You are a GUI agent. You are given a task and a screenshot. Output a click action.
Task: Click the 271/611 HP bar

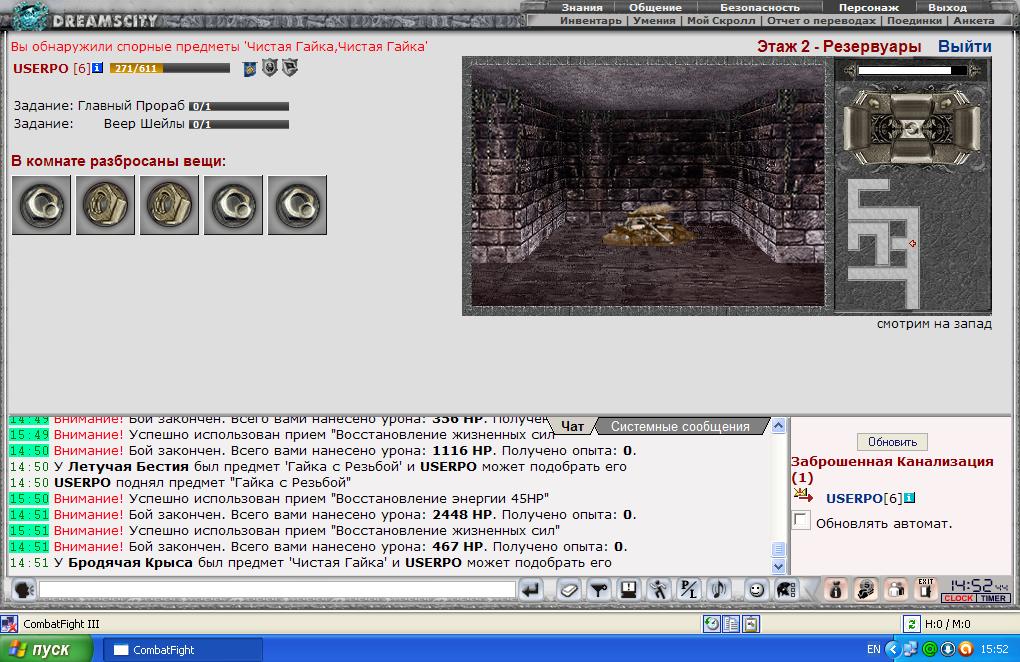(x=169, y=68)
